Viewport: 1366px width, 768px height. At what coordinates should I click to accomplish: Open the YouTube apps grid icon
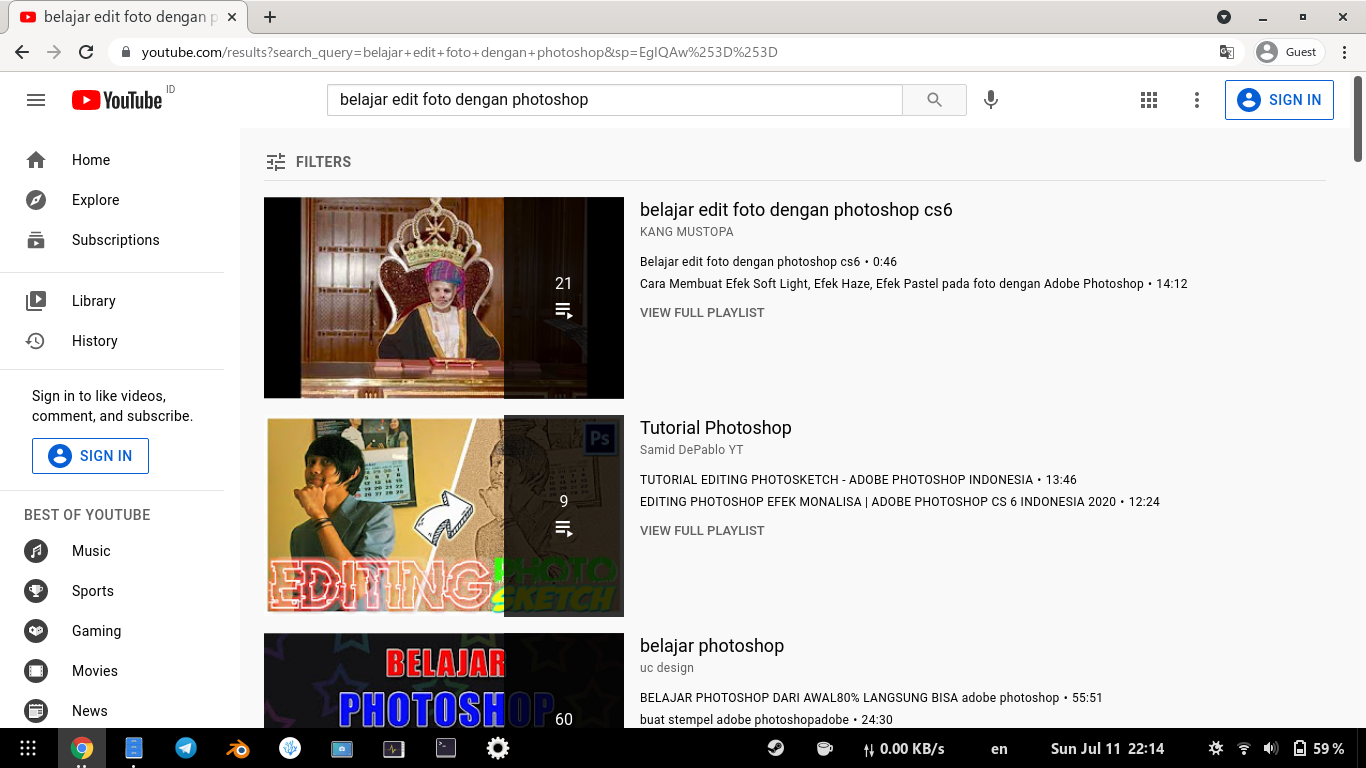point(1149,100)
